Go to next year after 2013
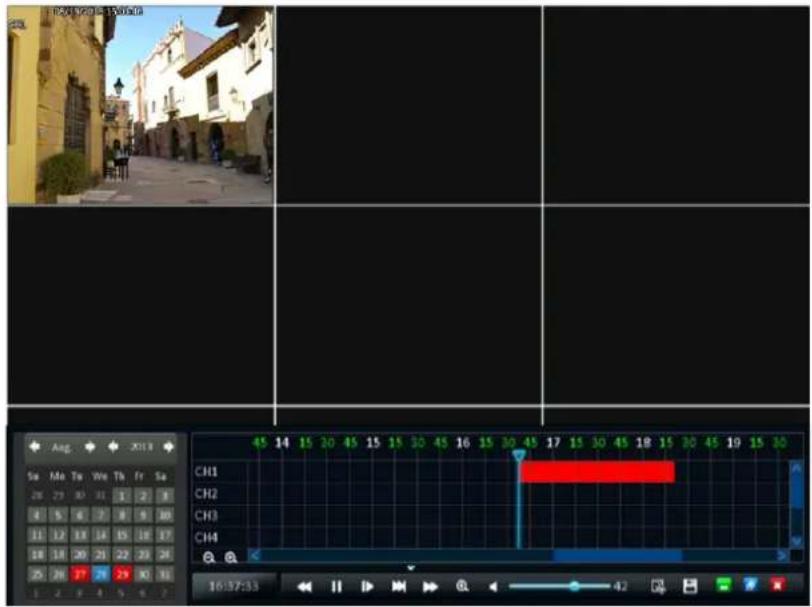This screenshot has width=812, height=607. click(168, 446)
